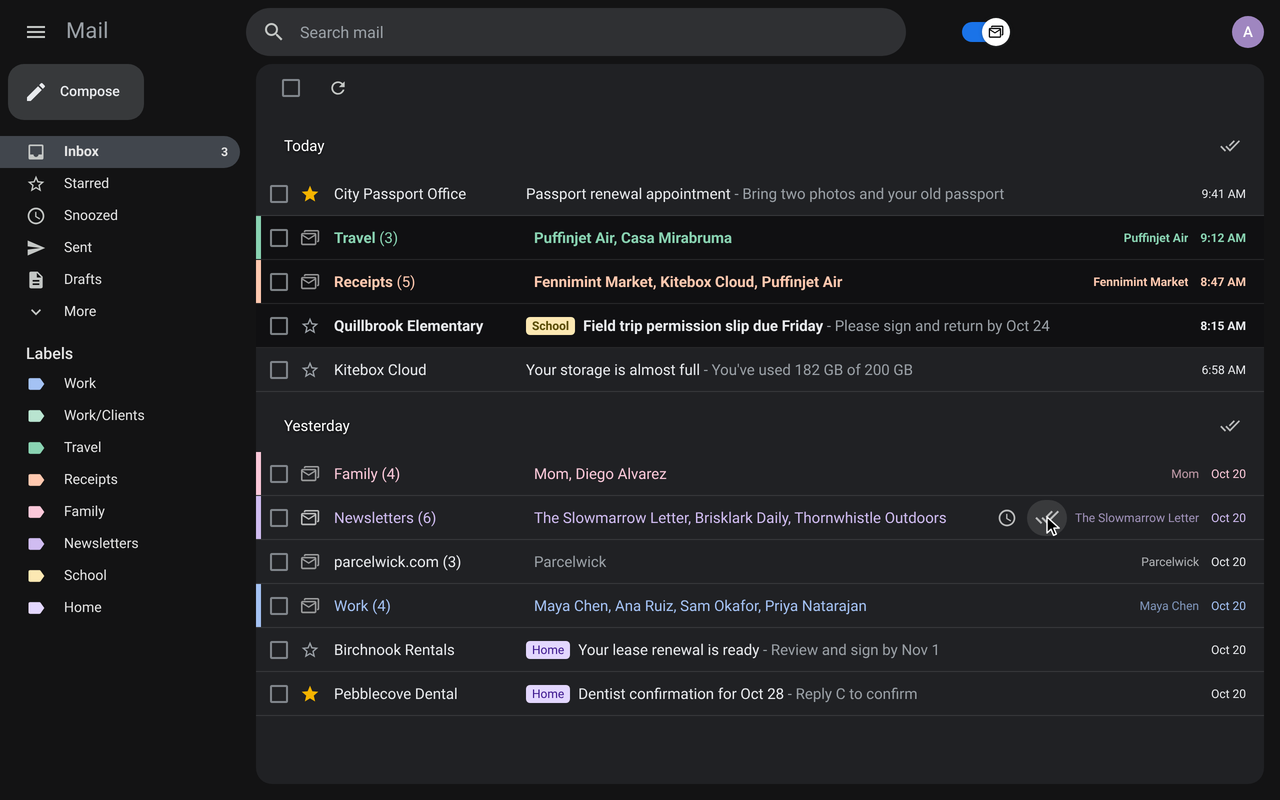The width and height of the screenshot is (1280, 800).
Task: Open the Sent folder
Action: pyautogui.click(x=120, y=248)
